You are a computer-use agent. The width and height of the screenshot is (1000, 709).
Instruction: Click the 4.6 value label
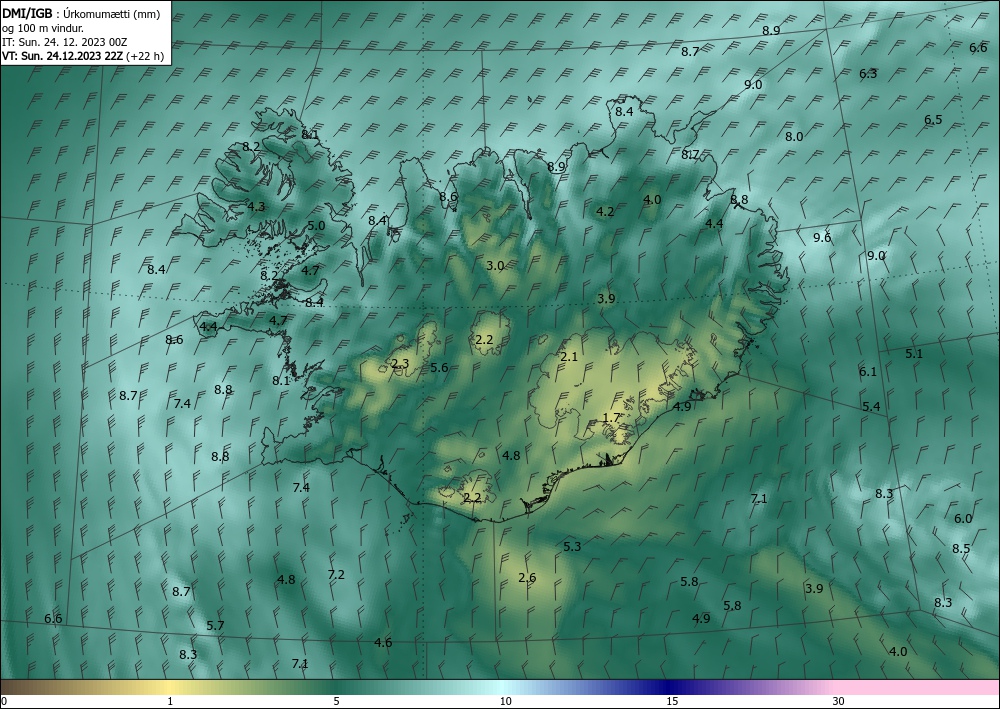point(383,643)
